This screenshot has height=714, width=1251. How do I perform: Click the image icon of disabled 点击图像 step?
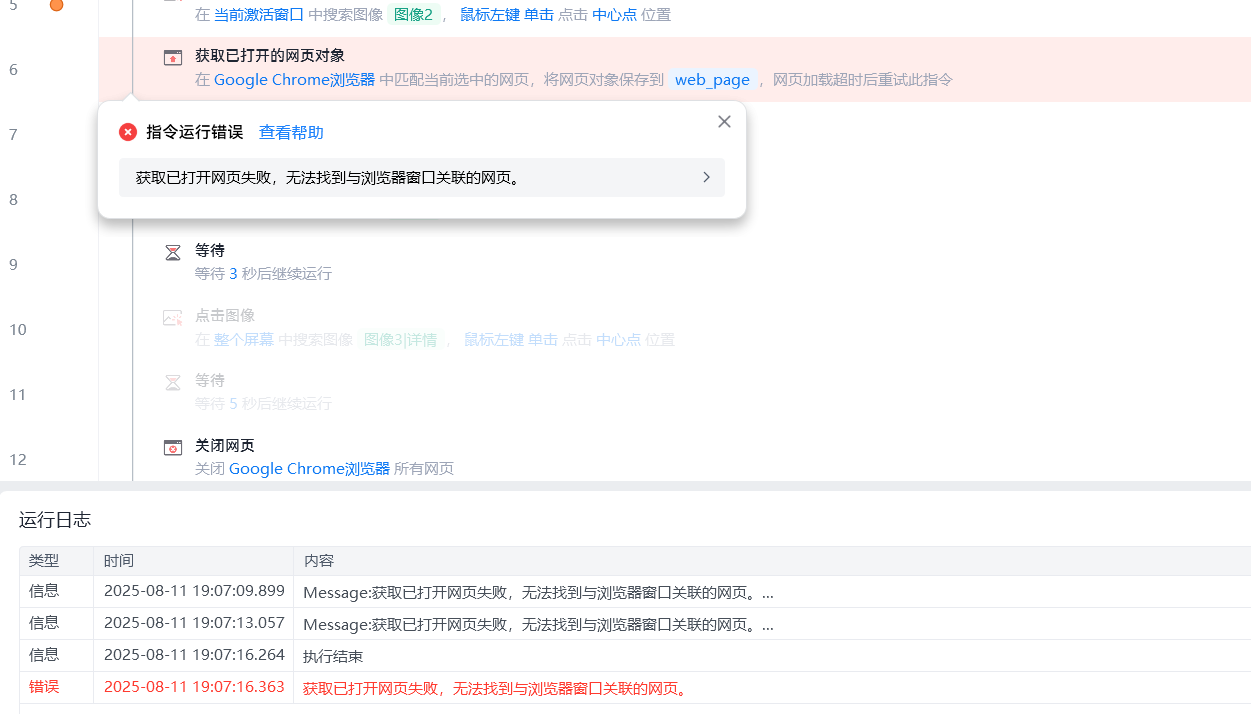pos(173,318)
